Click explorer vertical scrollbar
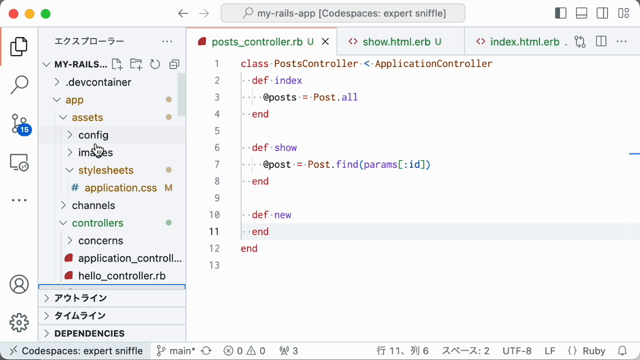The height and width of the screenshot is (360, 640). [182, 95]
